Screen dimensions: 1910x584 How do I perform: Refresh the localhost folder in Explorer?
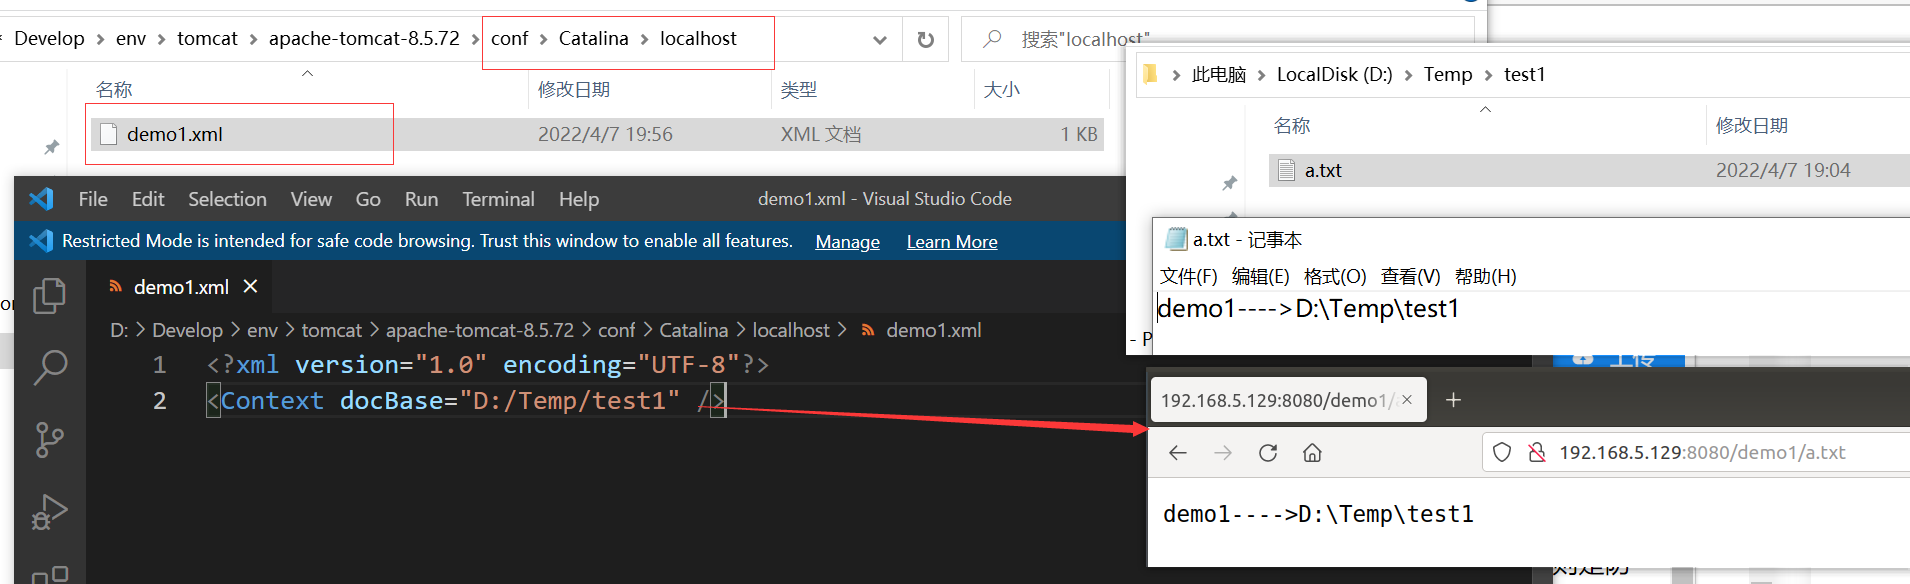point(926,40)
